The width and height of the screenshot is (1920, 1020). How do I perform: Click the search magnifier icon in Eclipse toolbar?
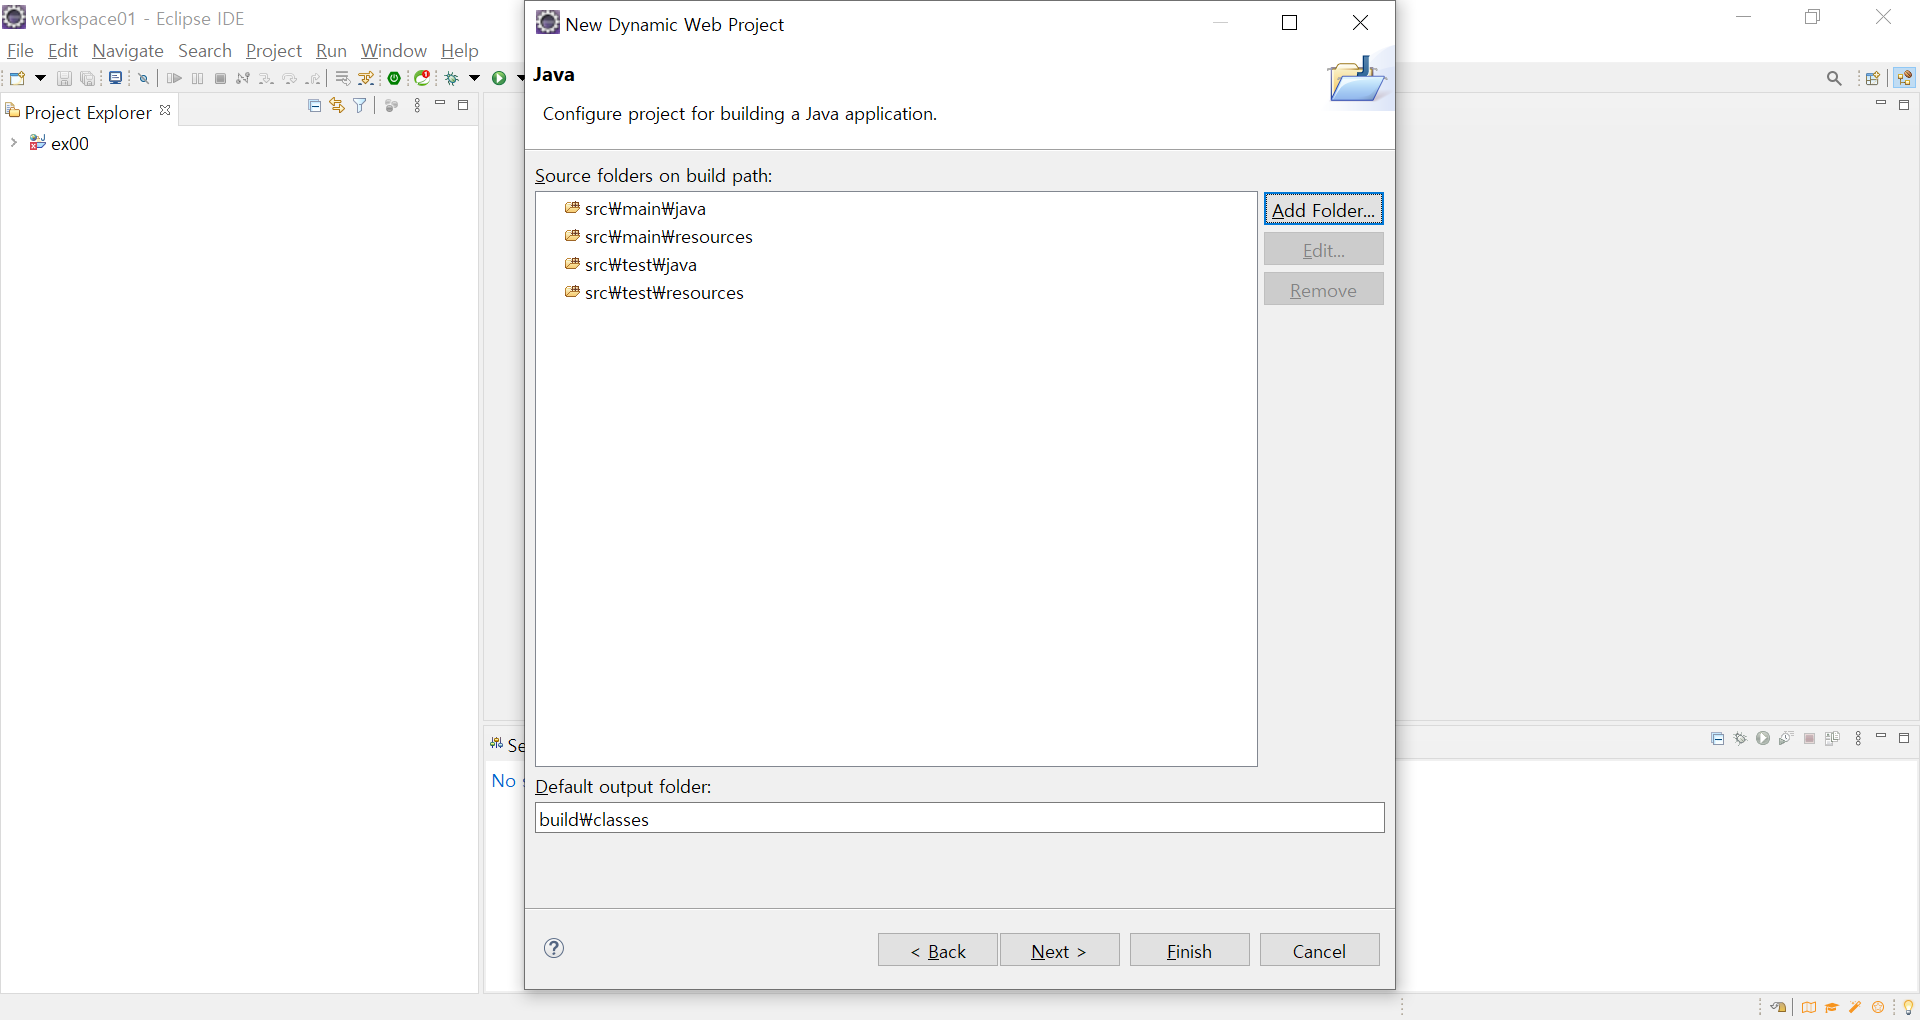[1834, 78]
